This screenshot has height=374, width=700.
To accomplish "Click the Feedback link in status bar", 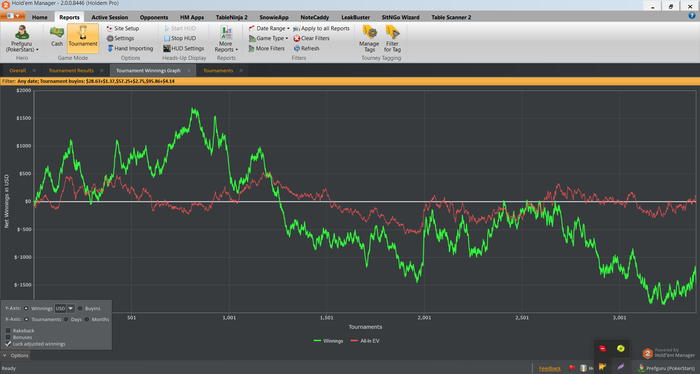I will 550,368.
